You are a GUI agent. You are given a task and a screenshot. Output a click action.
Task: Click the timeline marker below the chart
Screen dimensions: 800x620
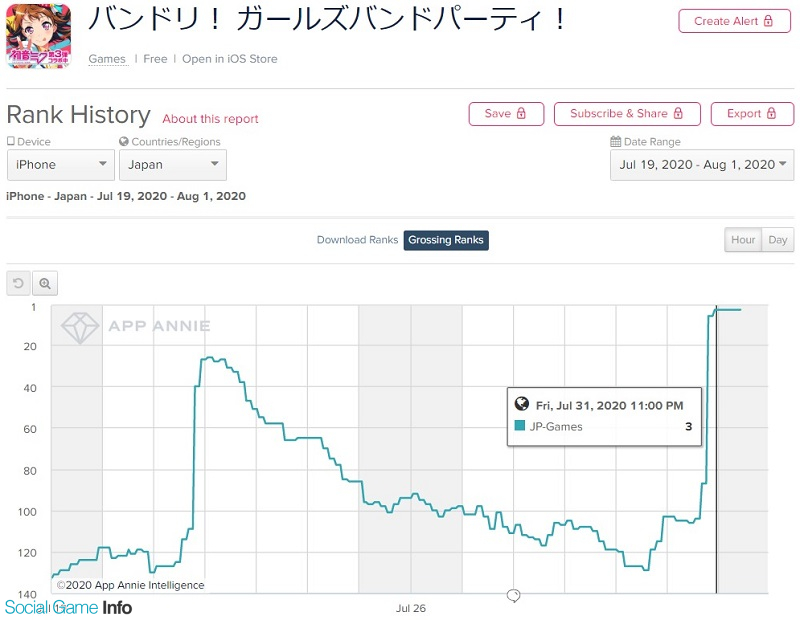click(x=513, y=596)
